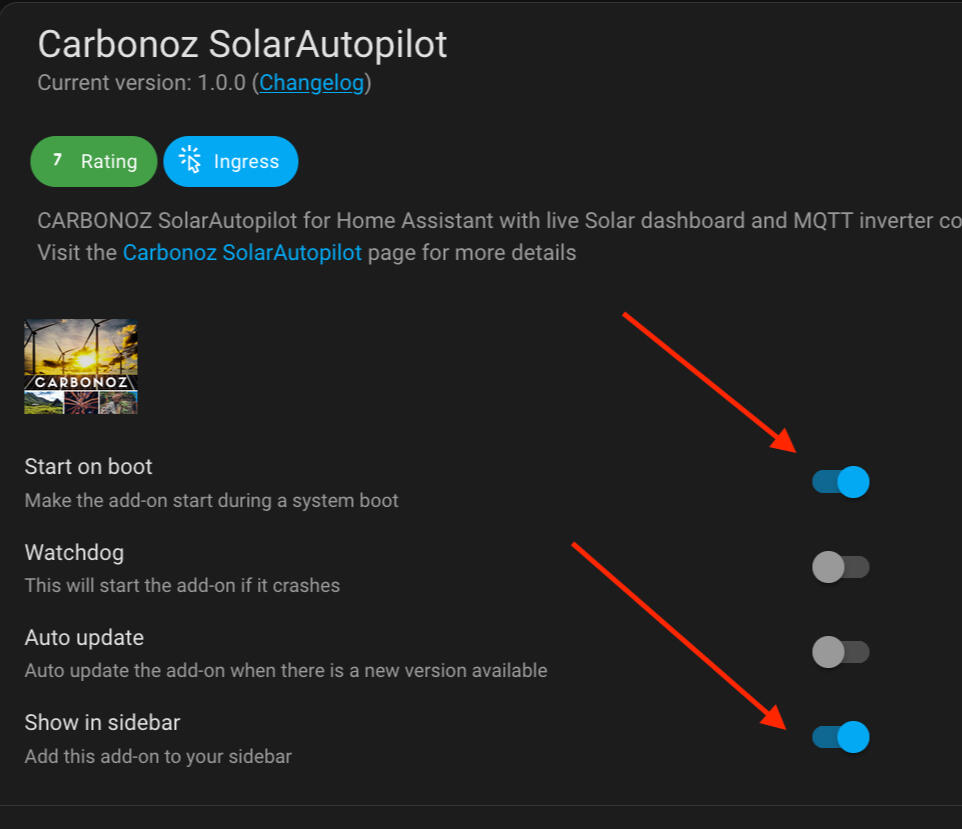Click the rating number 7 badge
Image resolution: width=962 pixels, height=829 pixels.
[x=57, y=160]
